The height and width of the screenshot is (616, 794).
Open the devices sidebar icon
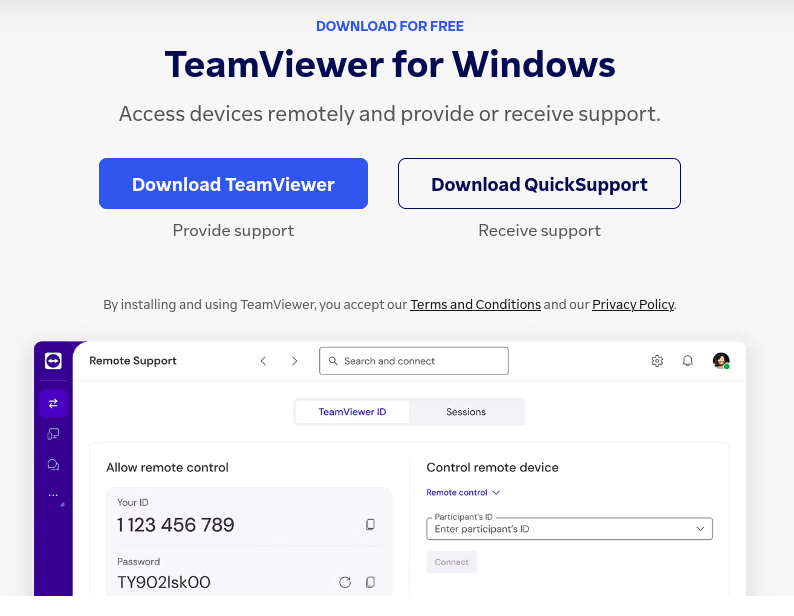pos(53,434)
